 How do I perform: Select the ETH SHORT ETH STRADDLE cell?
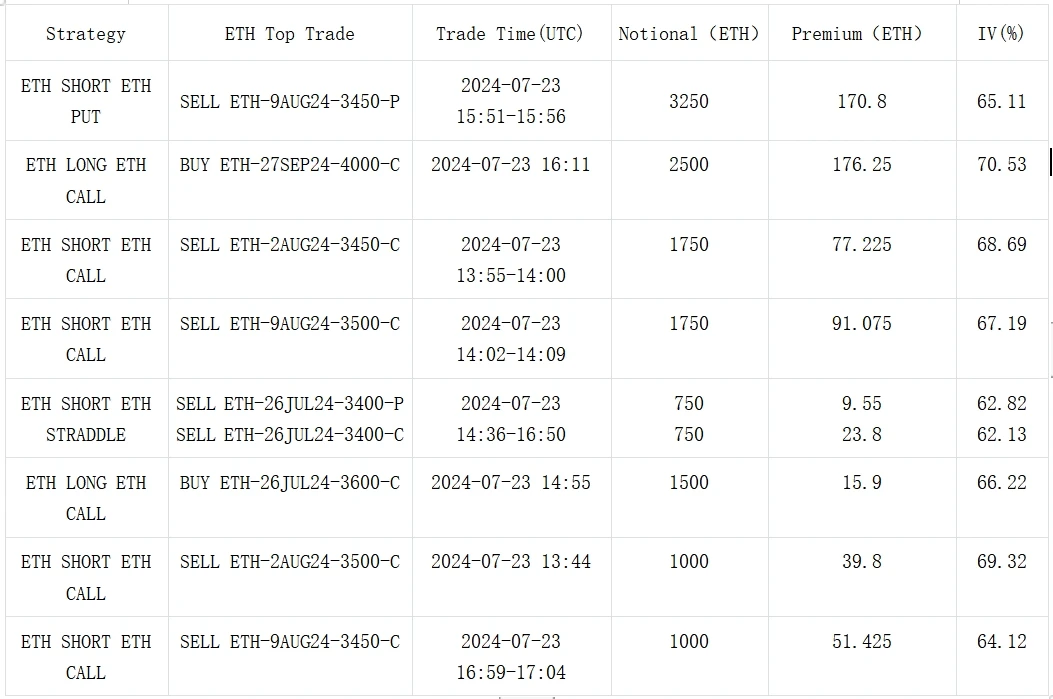pos(86,419)
